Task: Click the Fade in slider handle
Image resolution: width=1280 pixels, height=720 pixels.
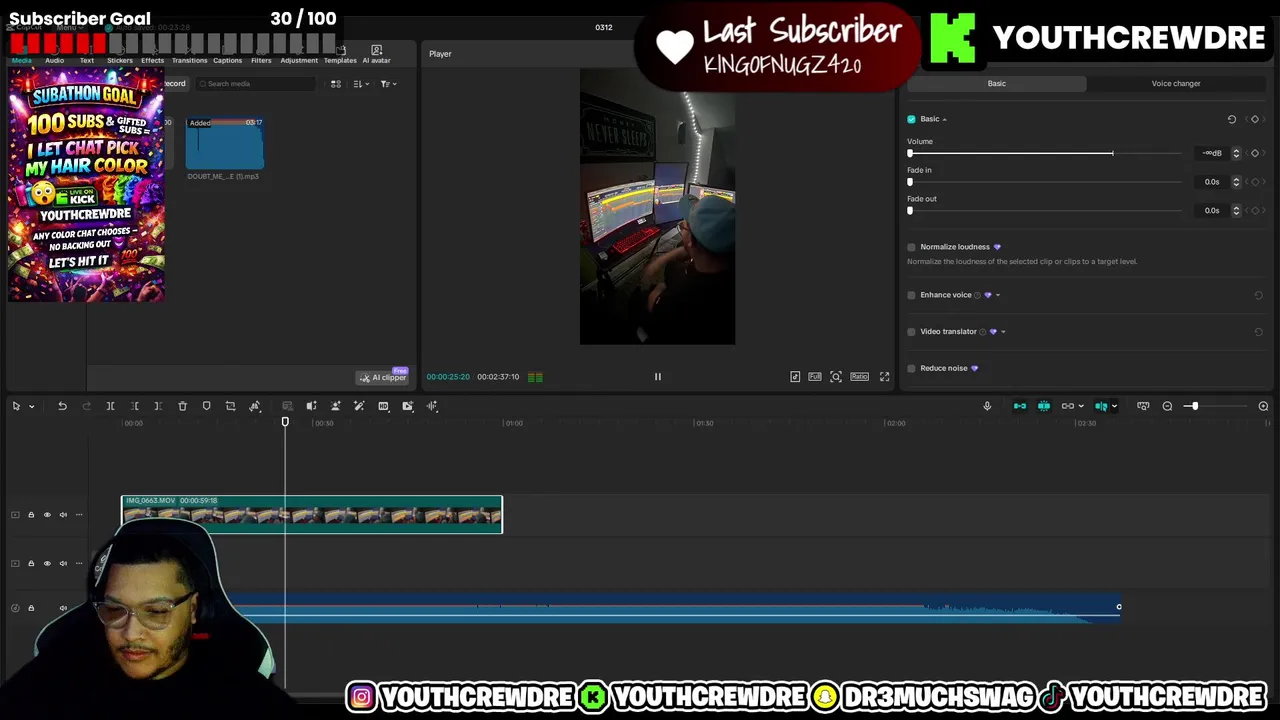Action: (x=910, y=182)
